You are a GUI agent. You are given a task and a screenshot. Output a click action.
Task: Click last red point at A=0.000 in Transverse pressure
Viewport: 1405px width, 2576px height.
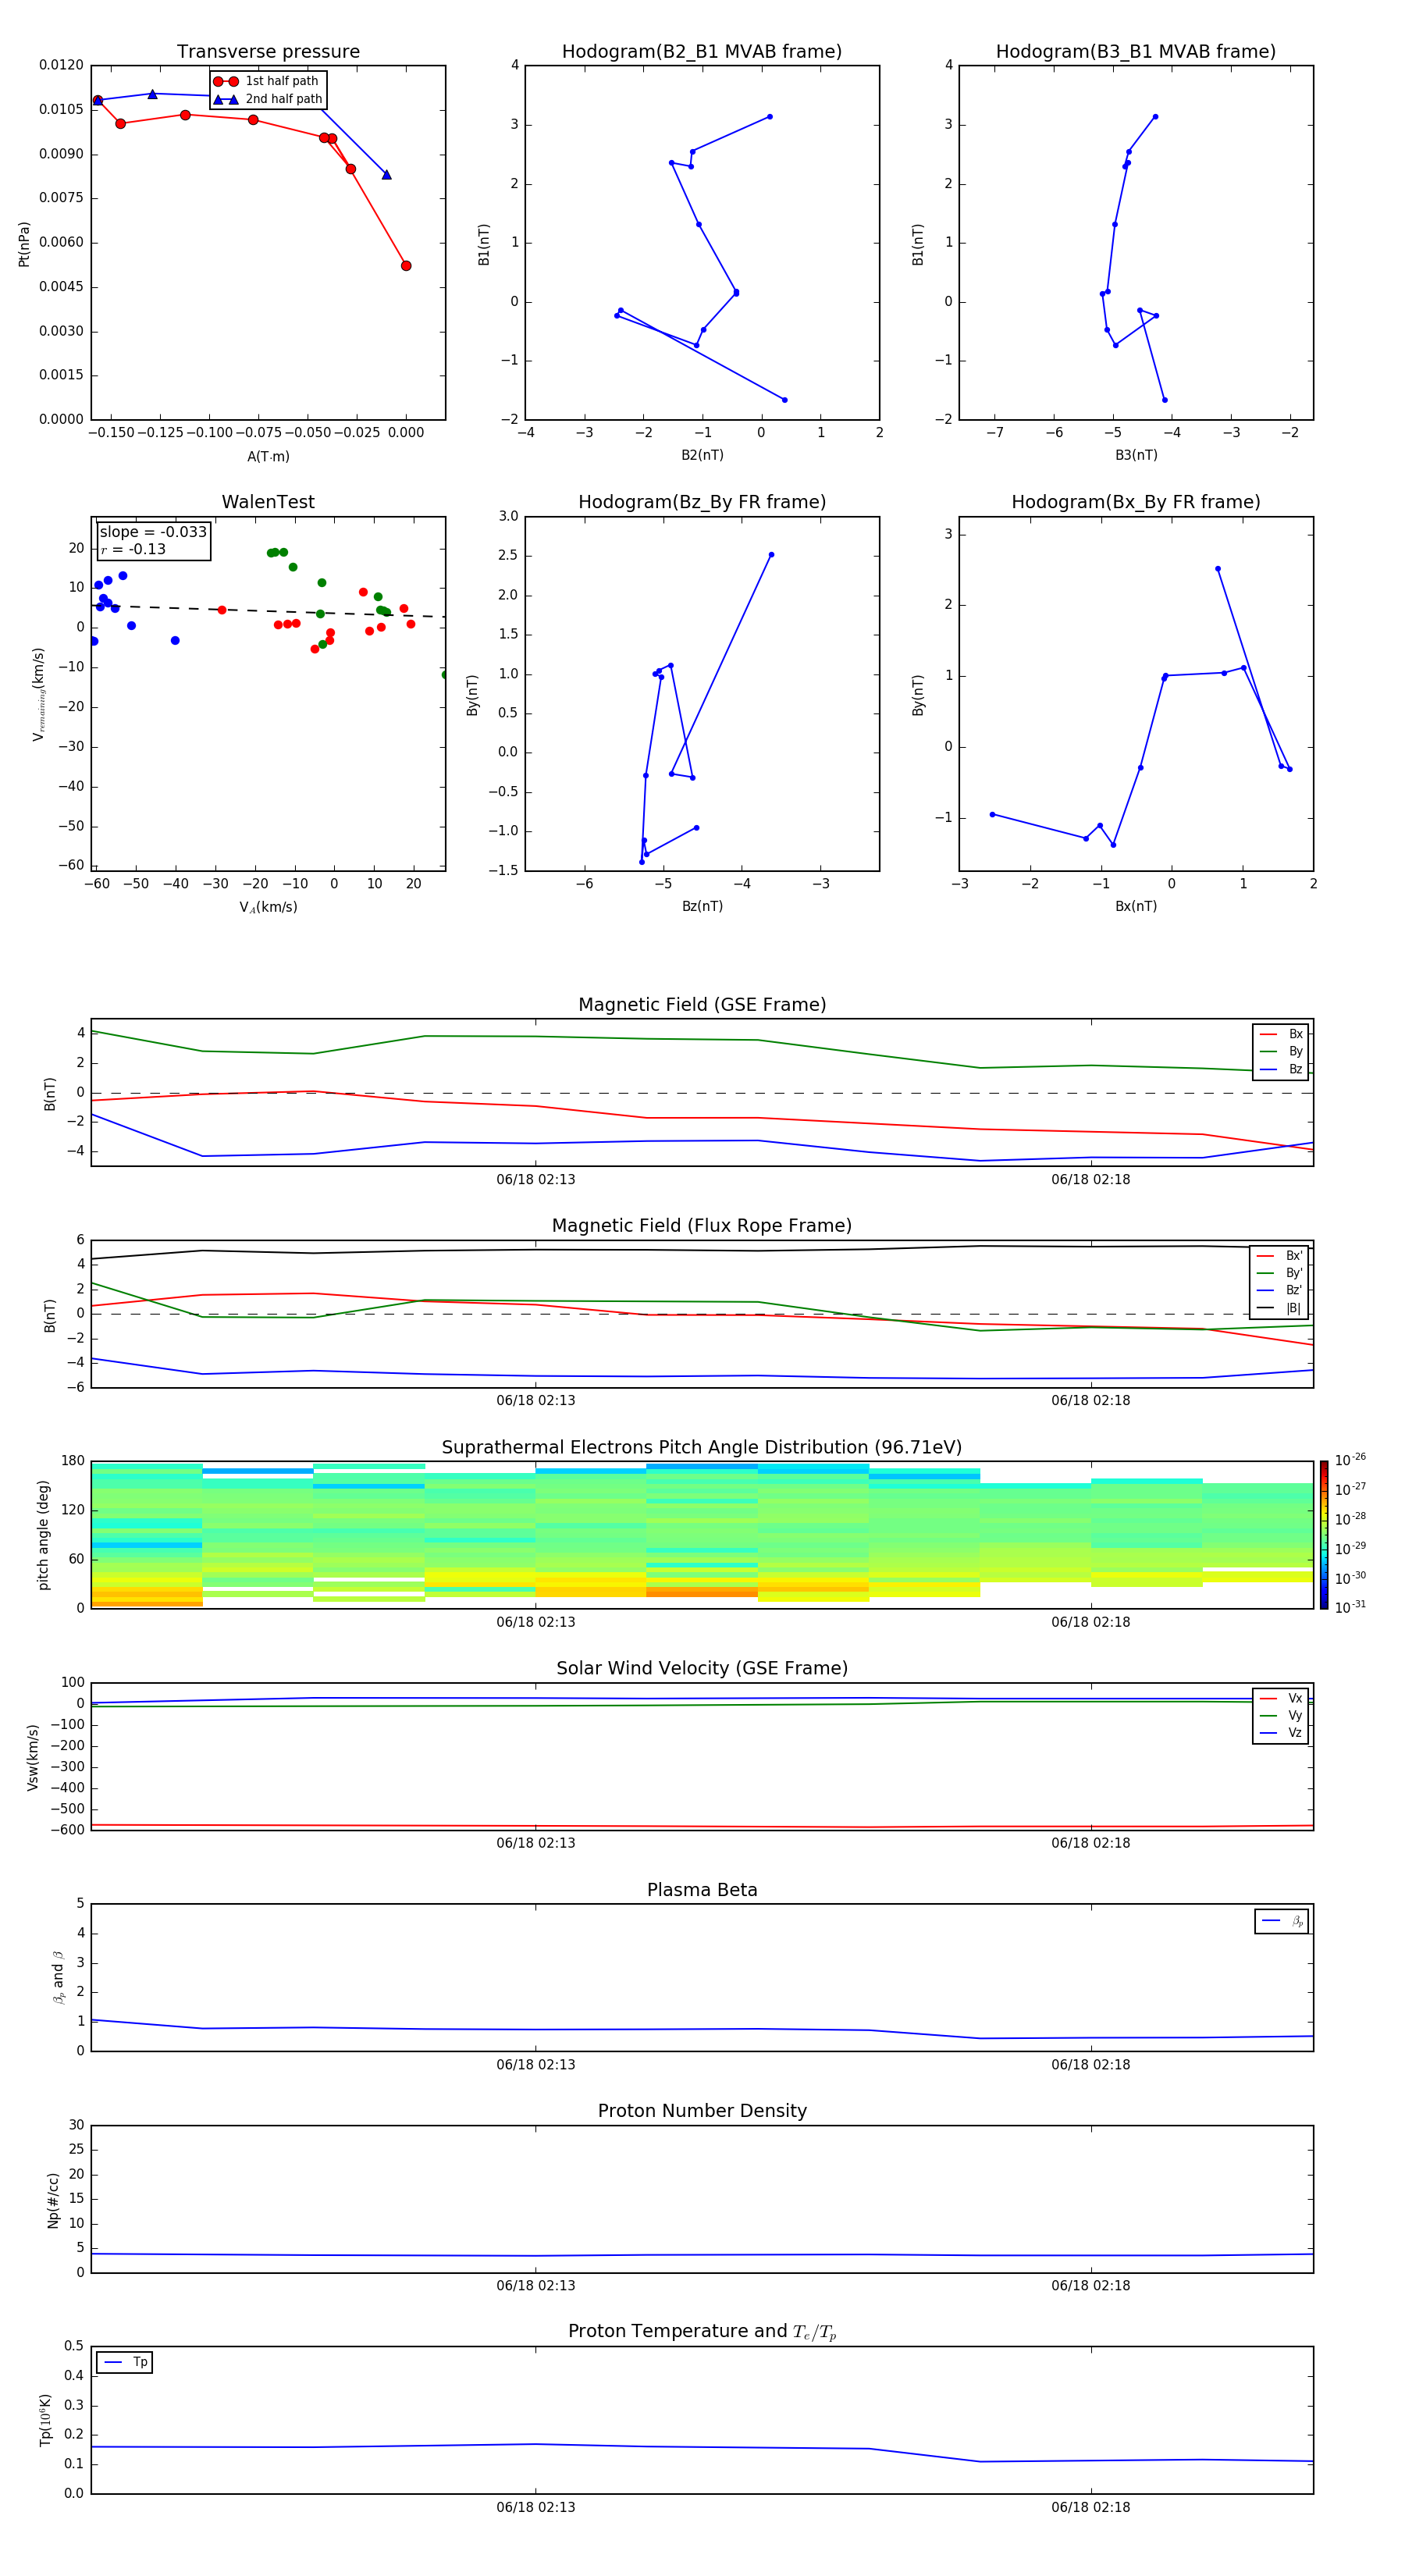click(x=406, y=266)
